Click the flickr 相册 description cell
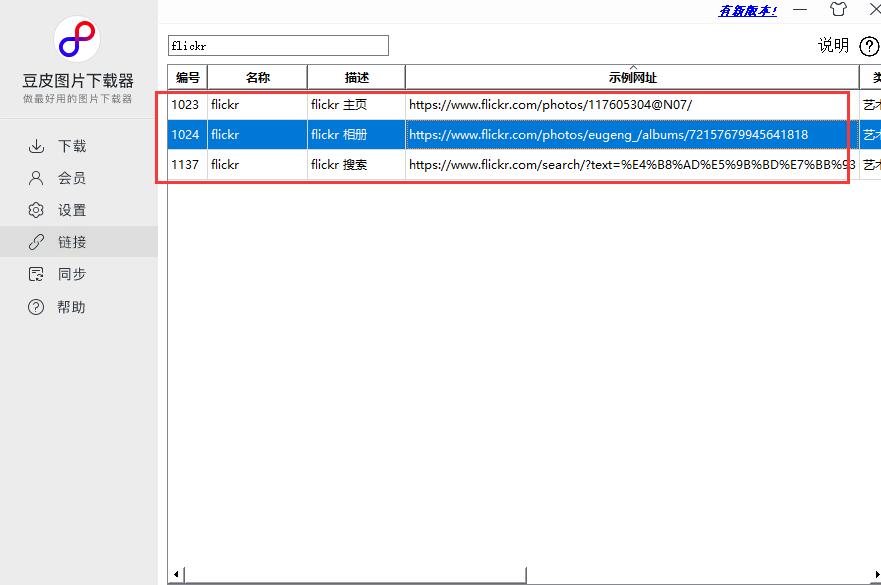881x585 pixels. [356, 134]
